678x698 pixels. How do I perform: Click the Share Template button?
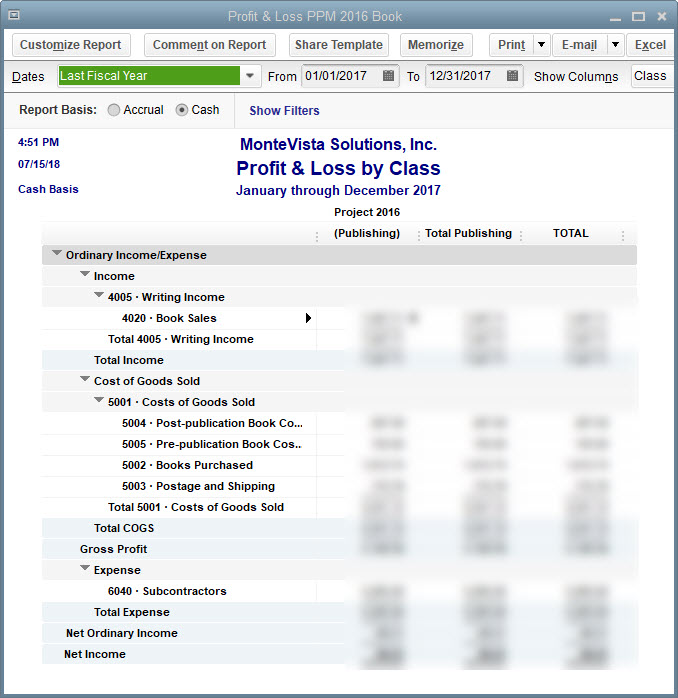[x=339, y=45]
